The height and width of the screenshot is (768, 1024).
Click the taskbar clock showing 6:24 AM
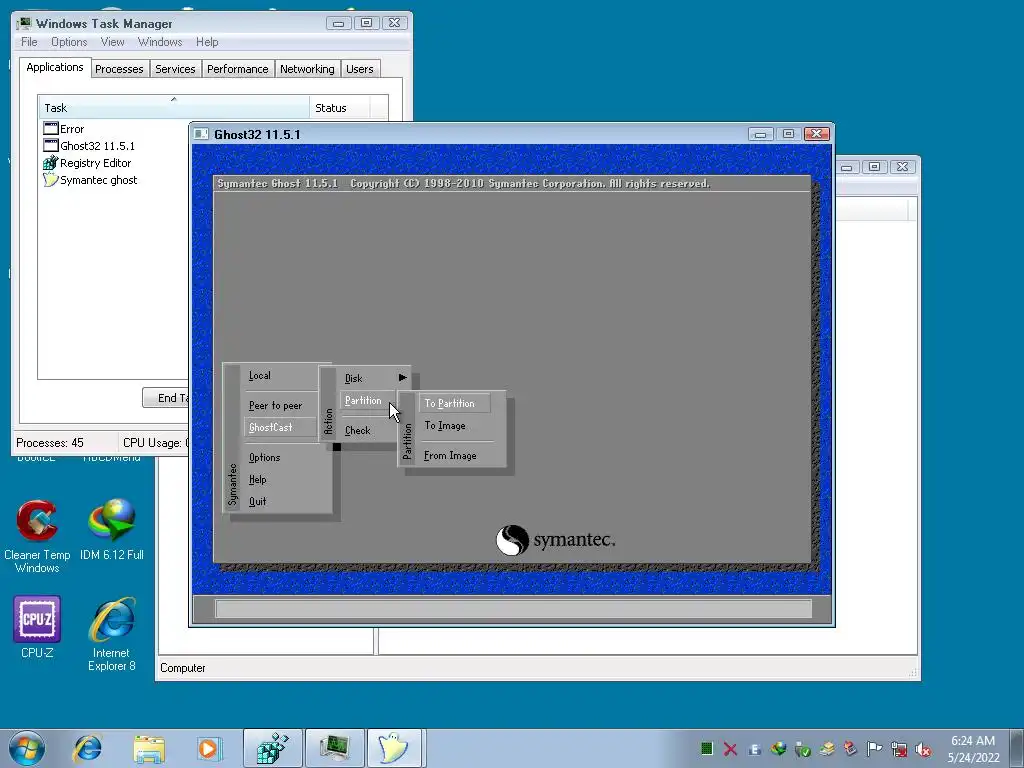pyautogui.click(x=973, y=749)
